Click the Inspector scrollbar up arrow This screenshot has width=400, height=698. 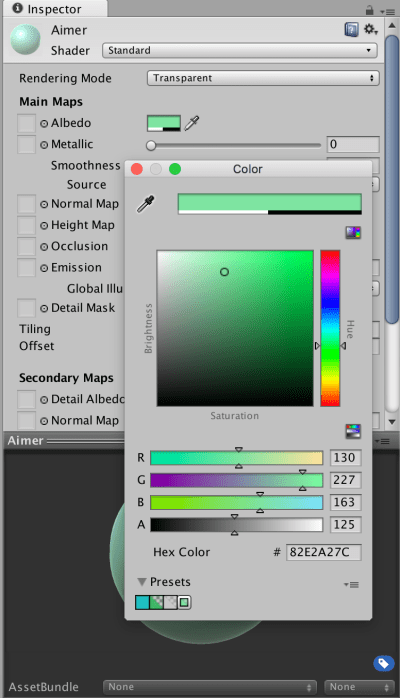click(392, 25)
